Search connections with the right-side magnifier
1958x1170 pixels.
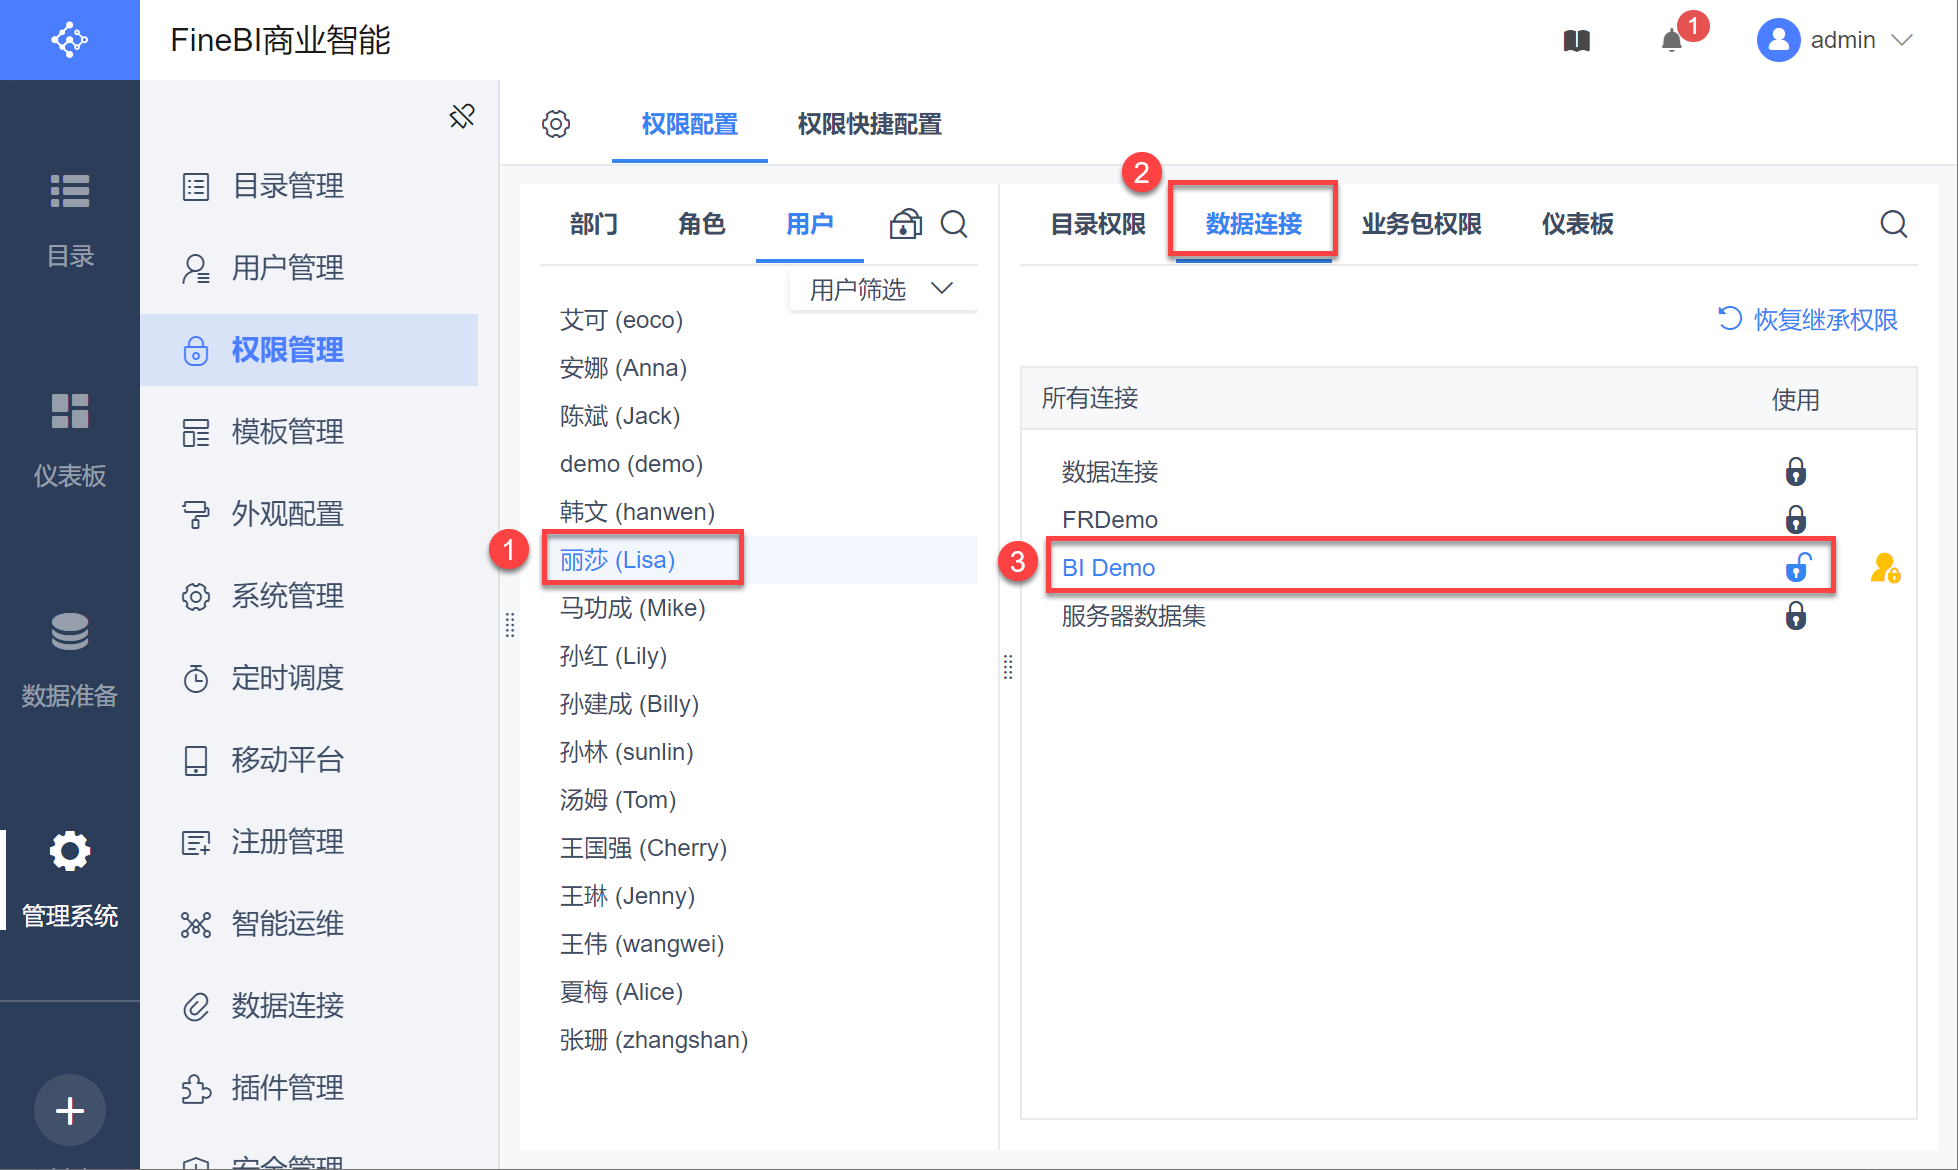click(1893, 224)
